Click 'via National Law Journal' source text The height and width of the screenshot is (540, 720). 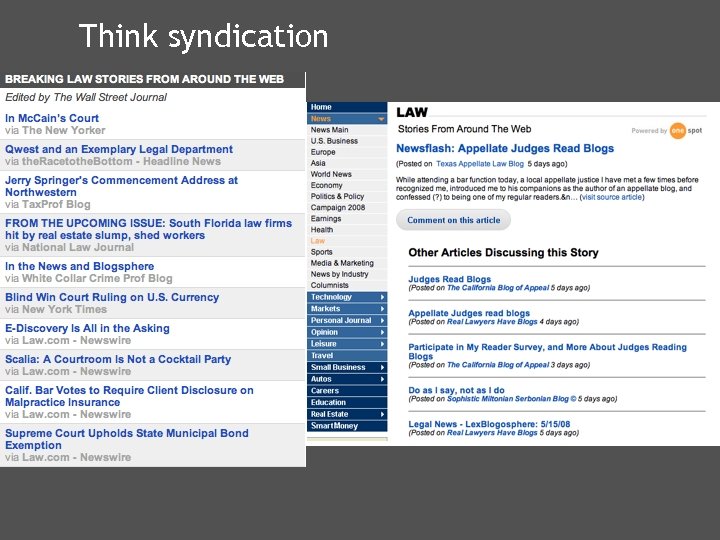69,248
